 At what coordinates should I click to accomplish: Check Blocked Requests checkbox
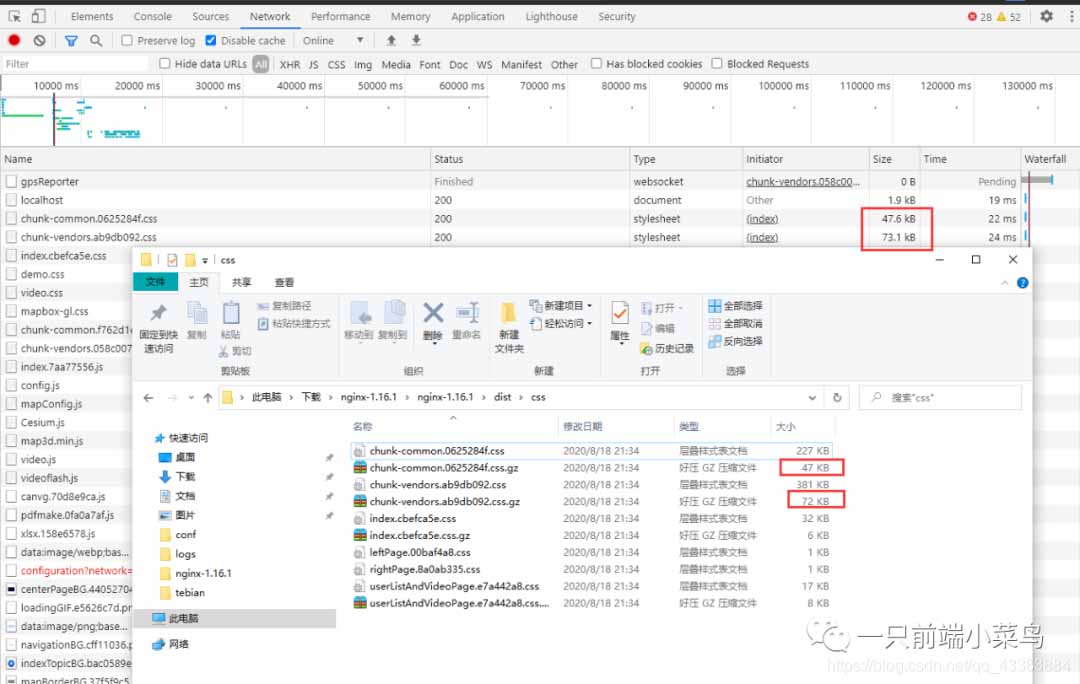717,63
